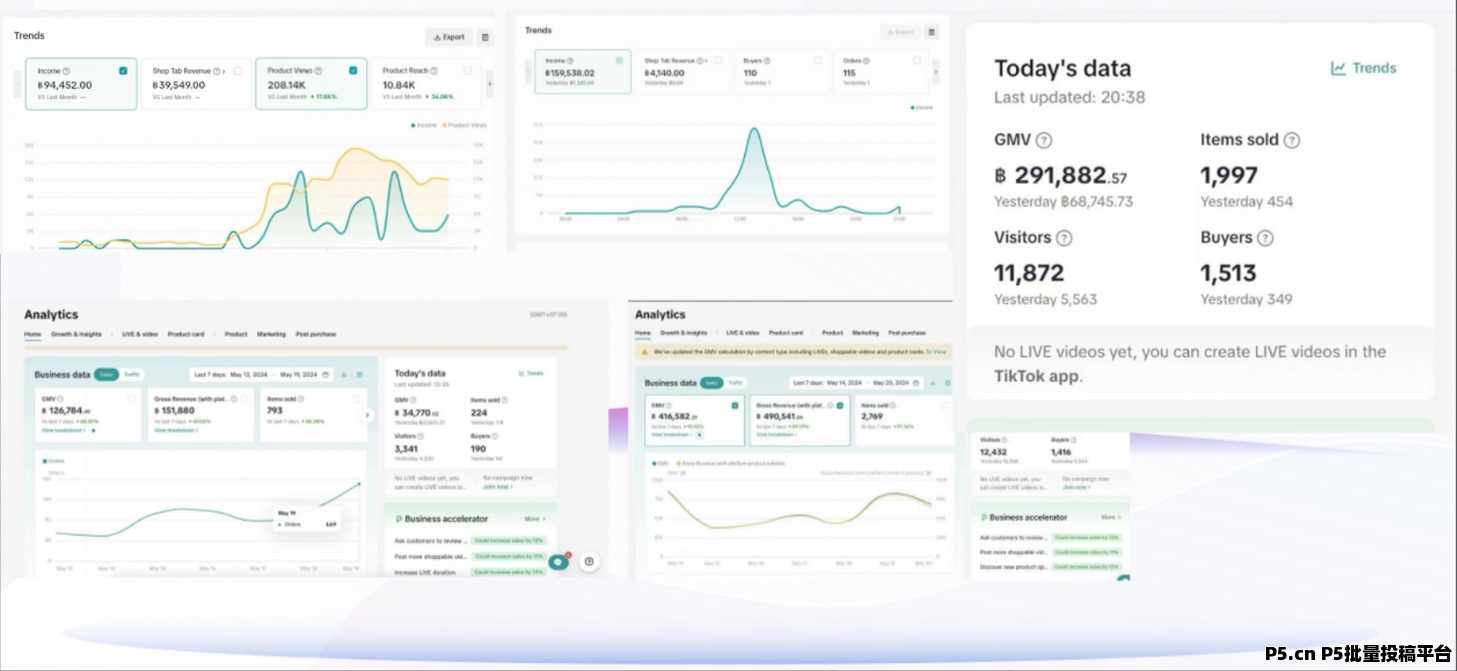The width and height of the screenshot is (1457, 671).
Task: Click the peak of the teal income chart line
Action: click(752, 130)
